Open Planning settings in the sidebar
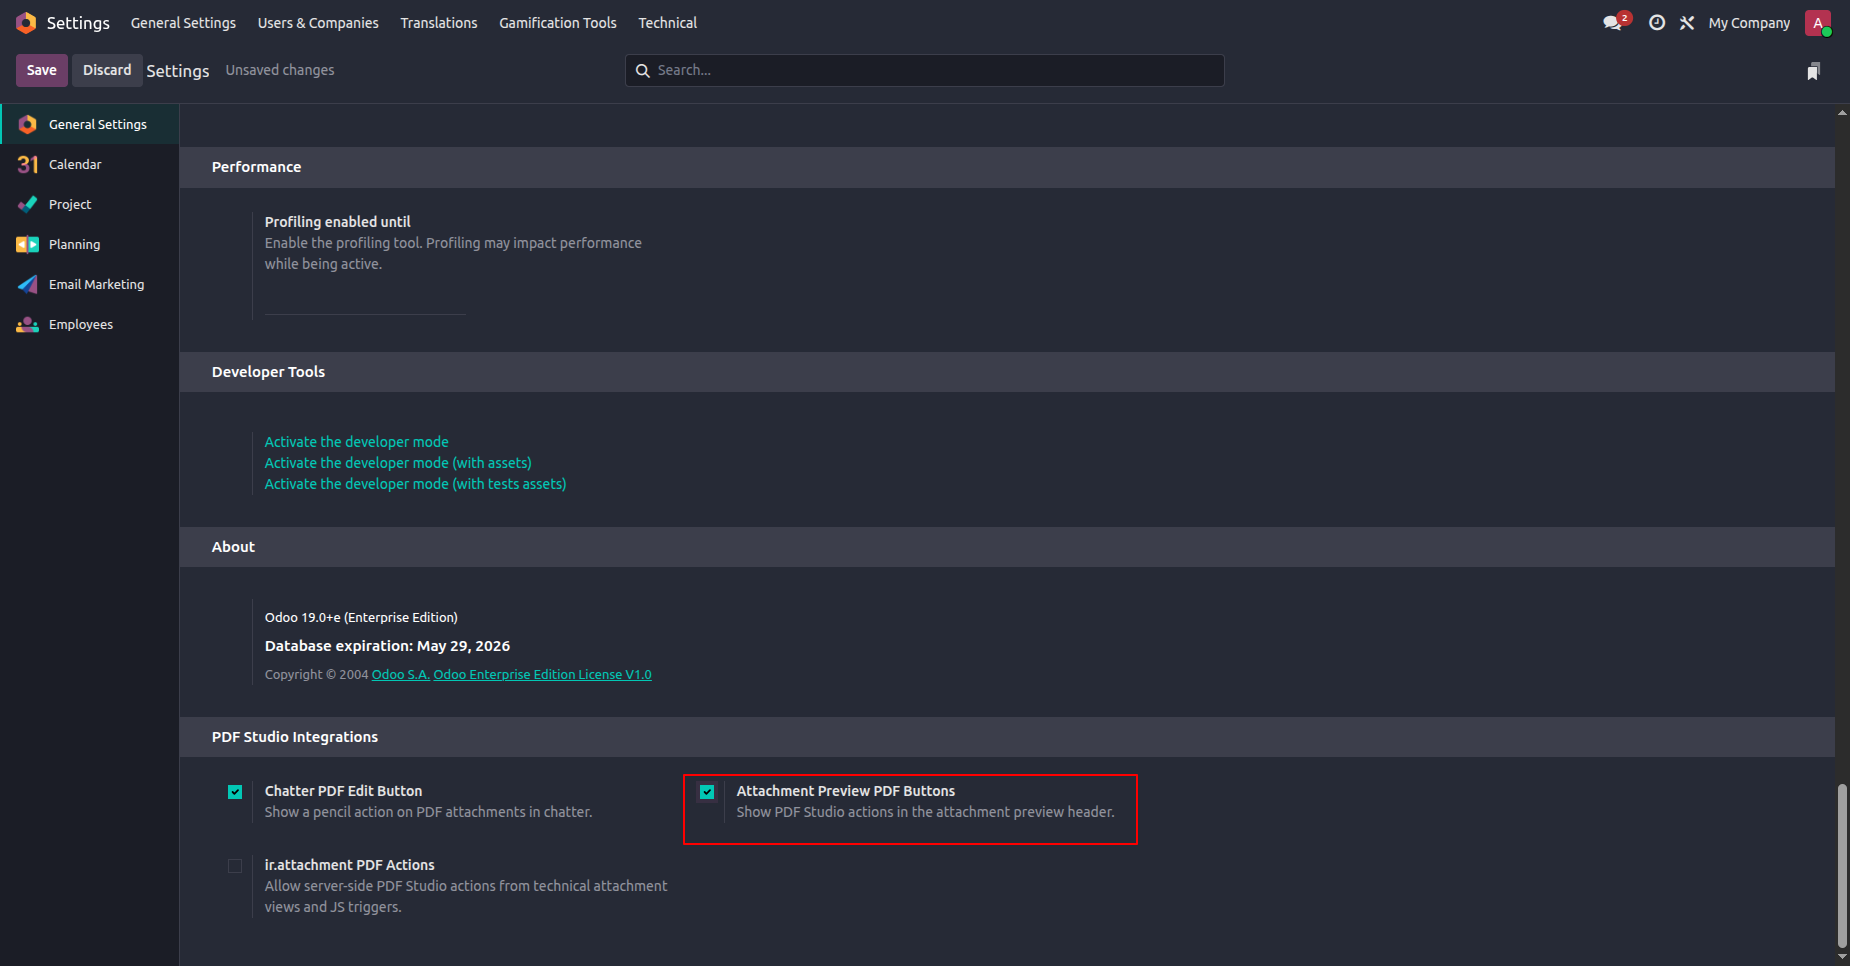Image resolution: width=1850 pixels, height=966 pixels. pyautogui.click(x=90, y=244)
